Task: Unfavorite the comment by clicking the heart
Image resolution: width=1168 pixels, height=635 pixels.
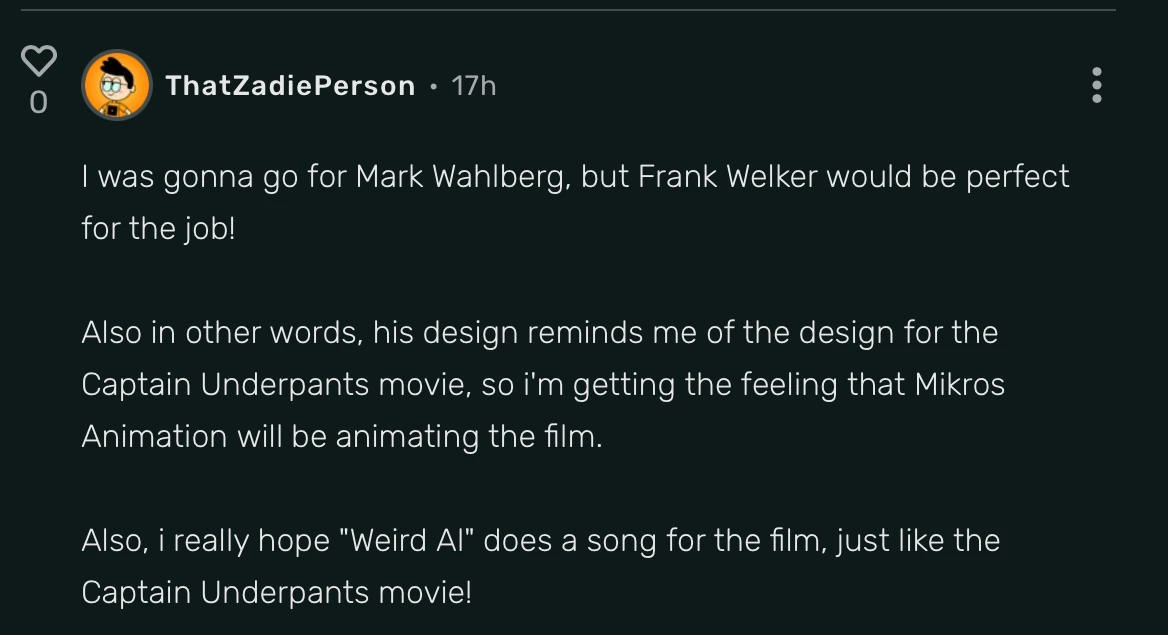Action: 38,60
